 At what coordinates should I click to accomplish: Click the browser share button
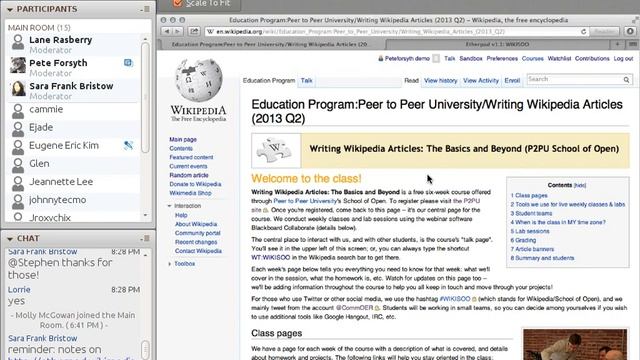[x=194, y=31]
